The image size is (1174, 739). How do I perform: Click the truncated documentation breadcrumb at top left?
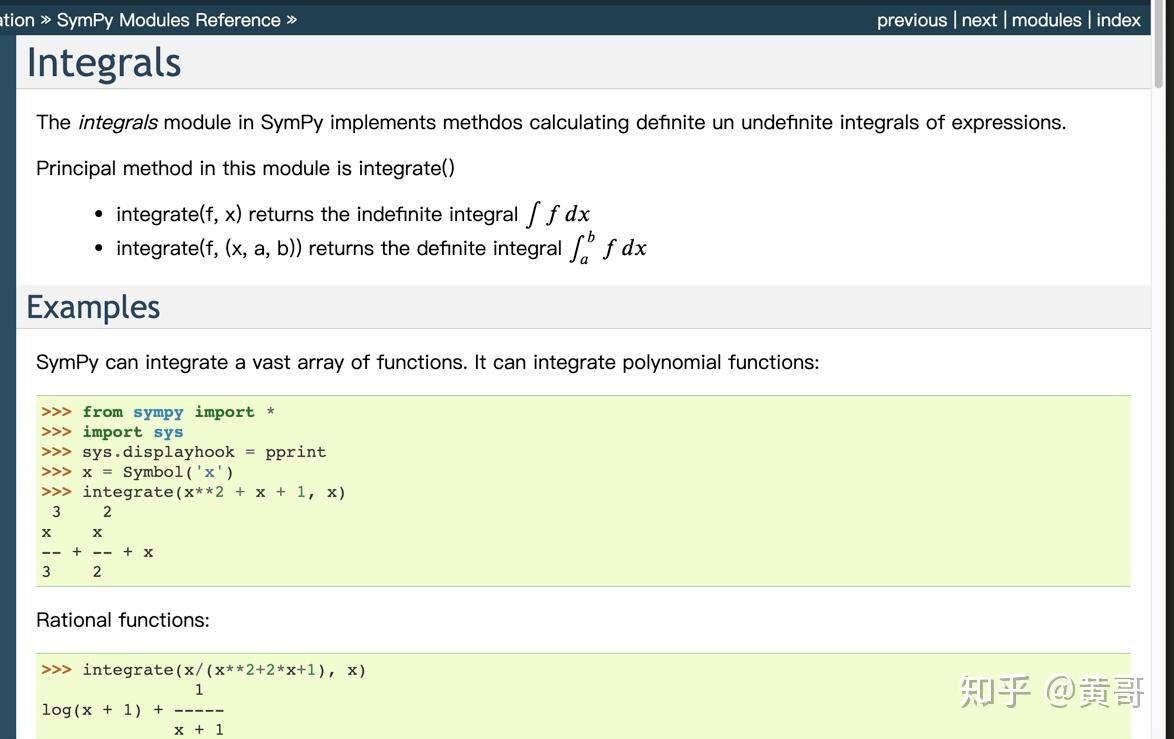[x=18, y=20]
